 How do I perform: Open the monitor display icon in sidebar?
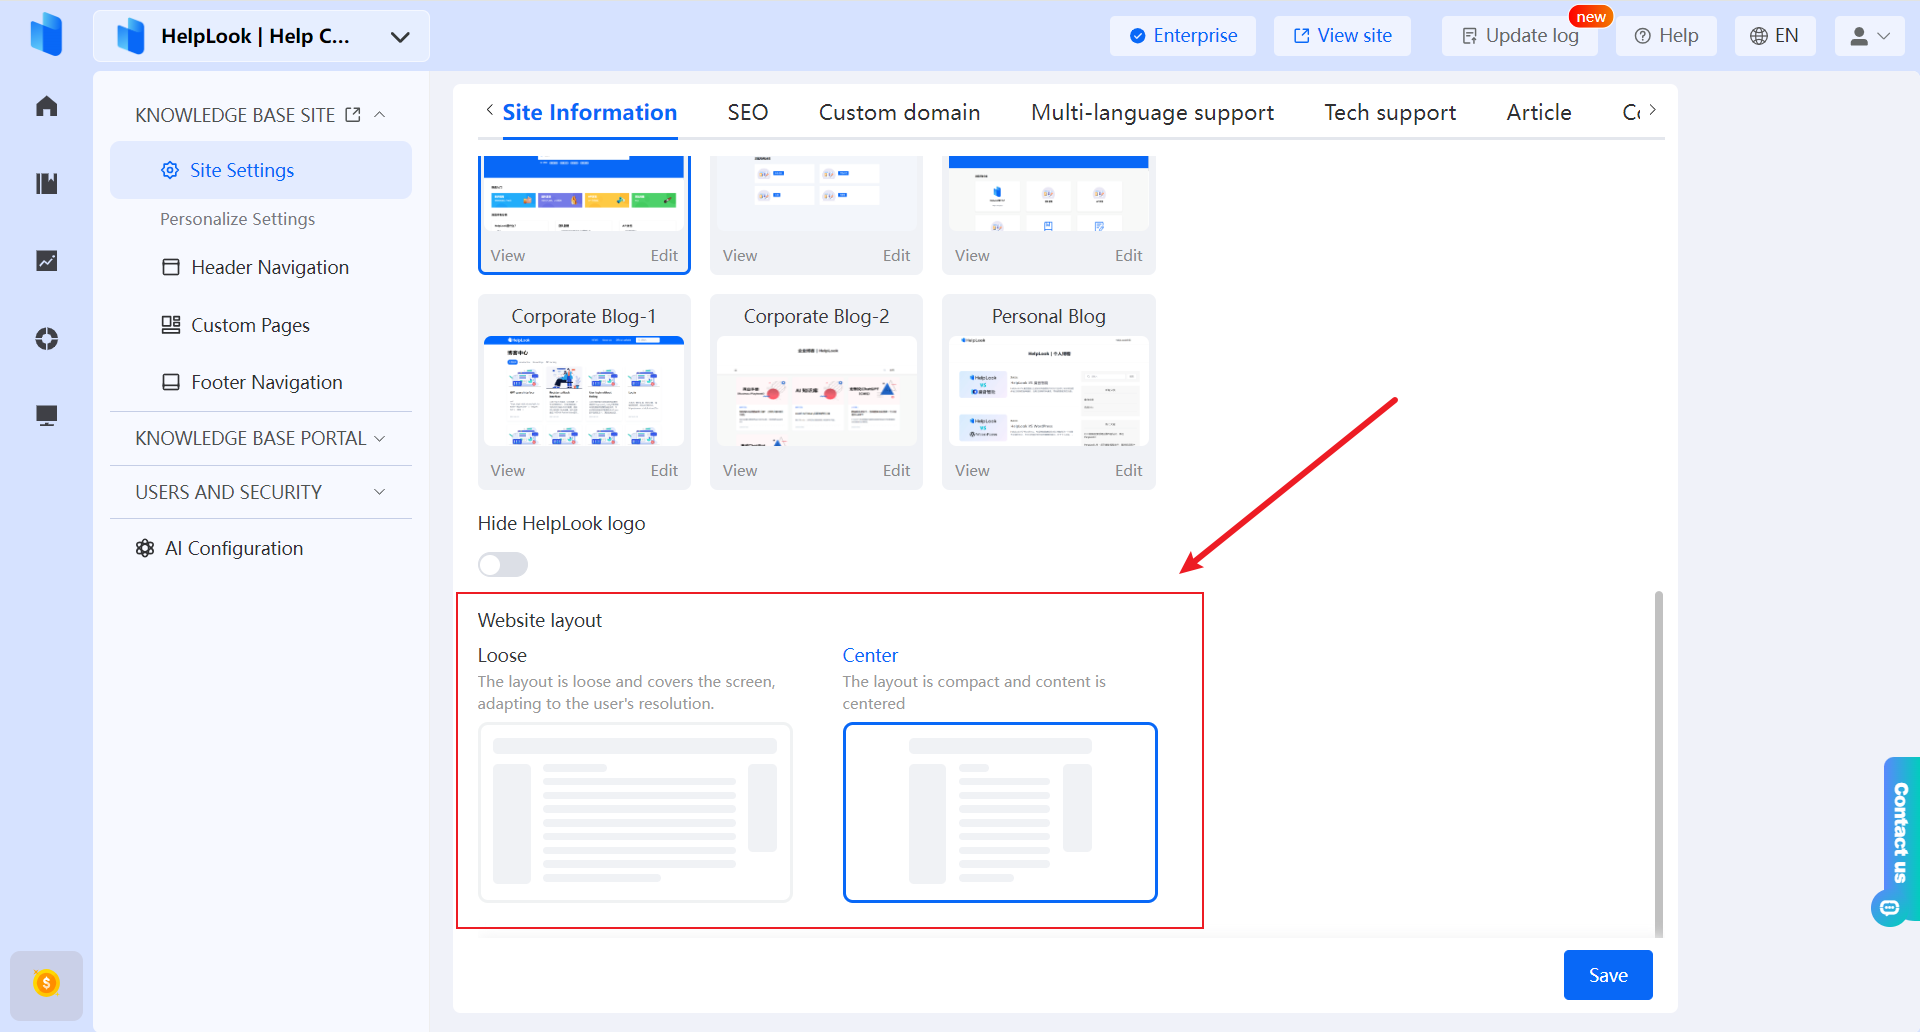click(x=46, y=415)
